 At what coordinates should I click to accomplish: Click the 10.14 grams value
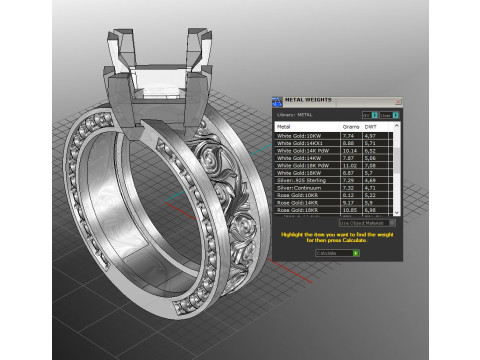(350, 151)
